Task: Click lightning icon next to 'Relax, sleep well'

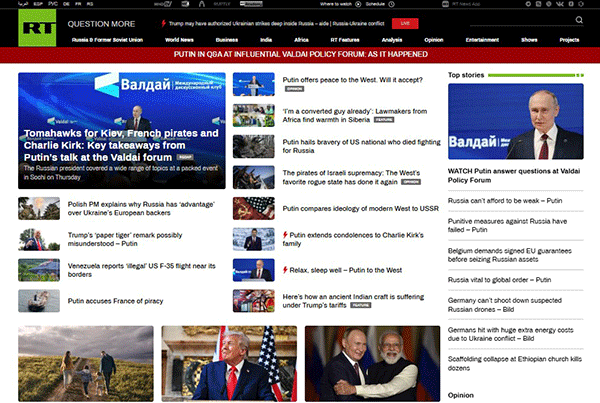Action: [x=285, y=270]
